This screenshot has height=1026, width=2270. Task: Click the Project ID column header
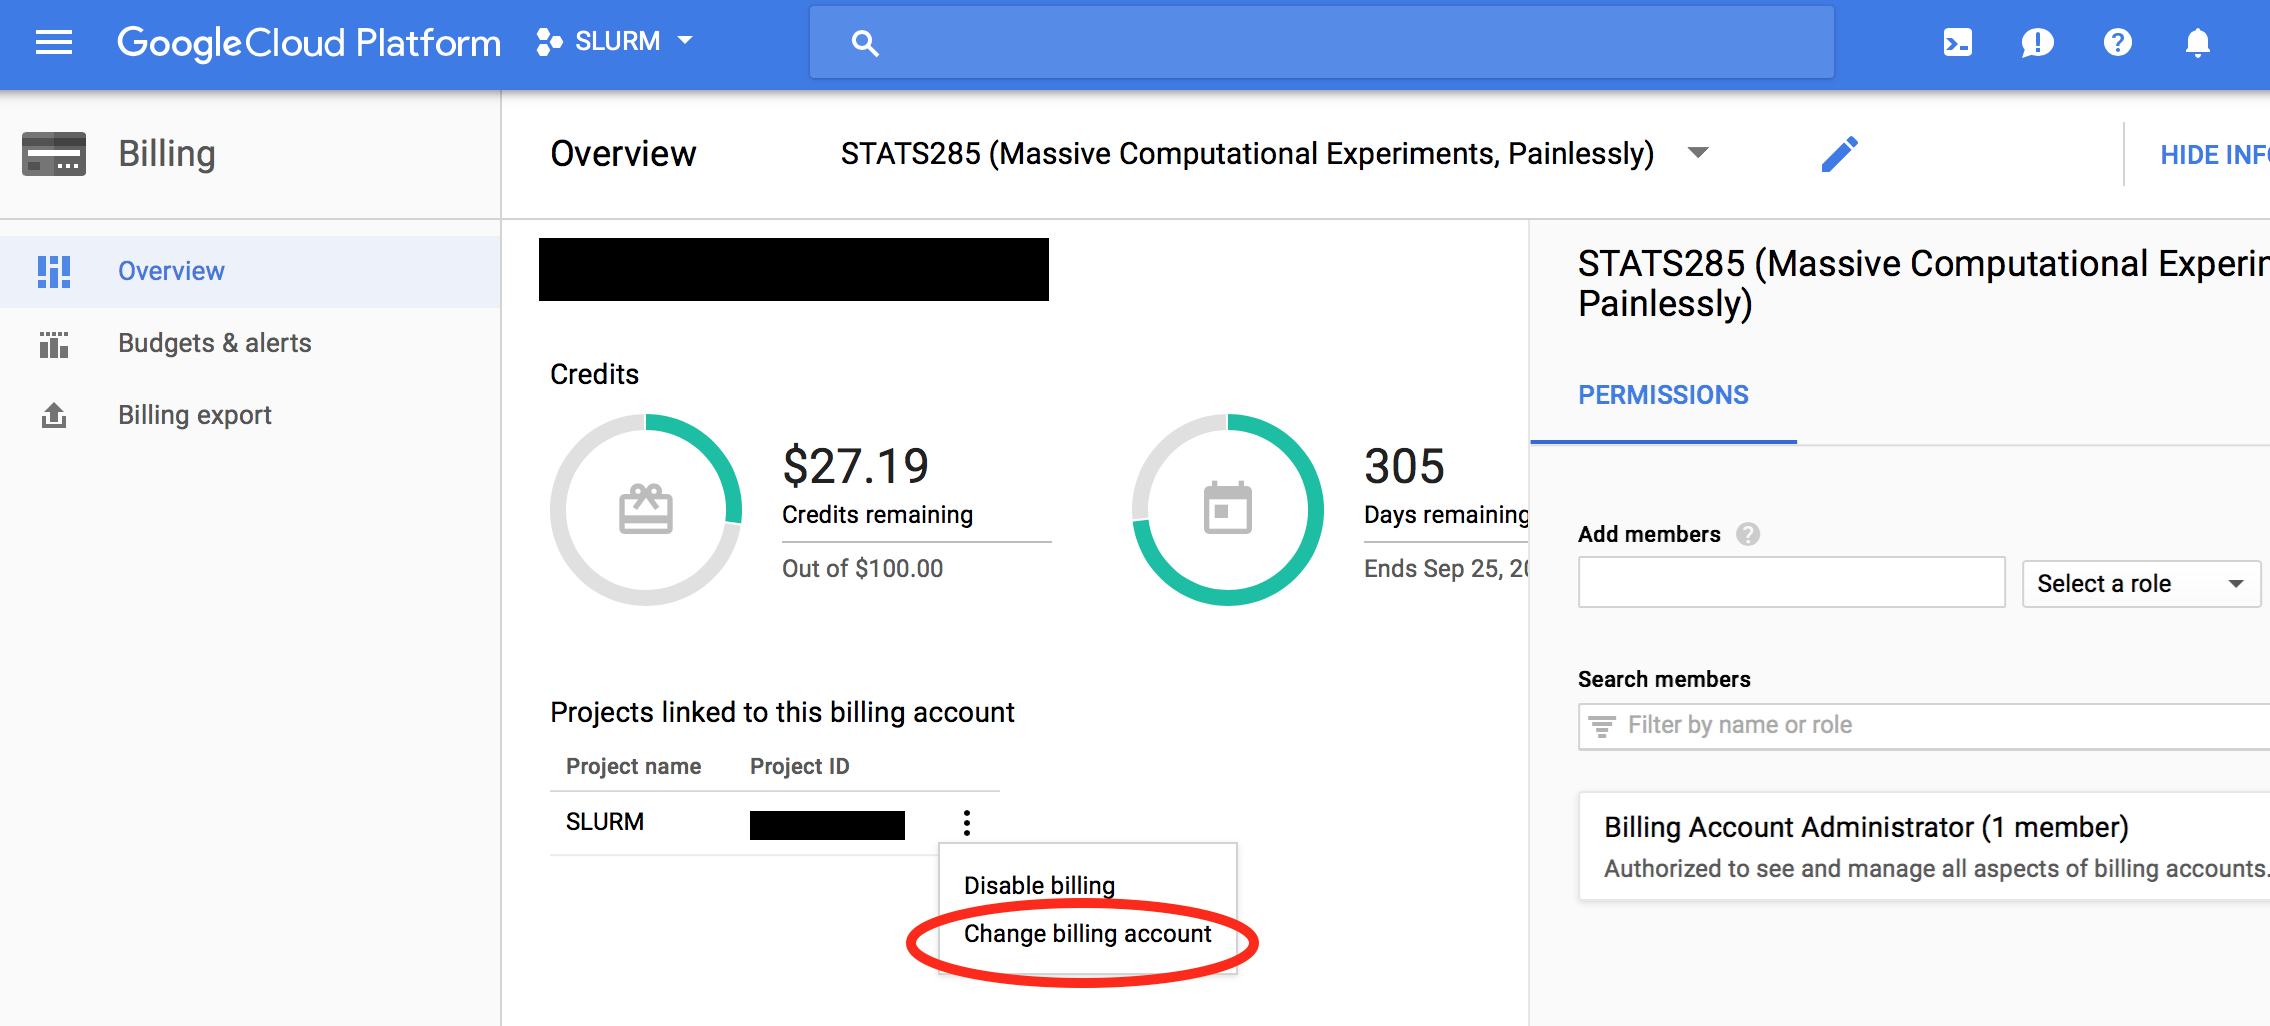click(x=799, y=766)
